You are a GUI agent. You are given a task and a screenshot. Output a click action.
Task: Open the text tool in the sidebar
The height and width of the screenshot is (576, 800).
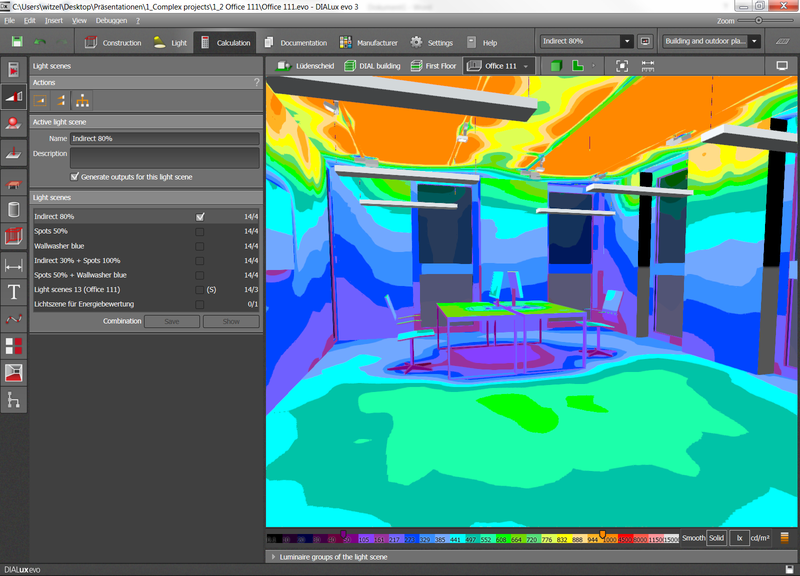point(14,291)
